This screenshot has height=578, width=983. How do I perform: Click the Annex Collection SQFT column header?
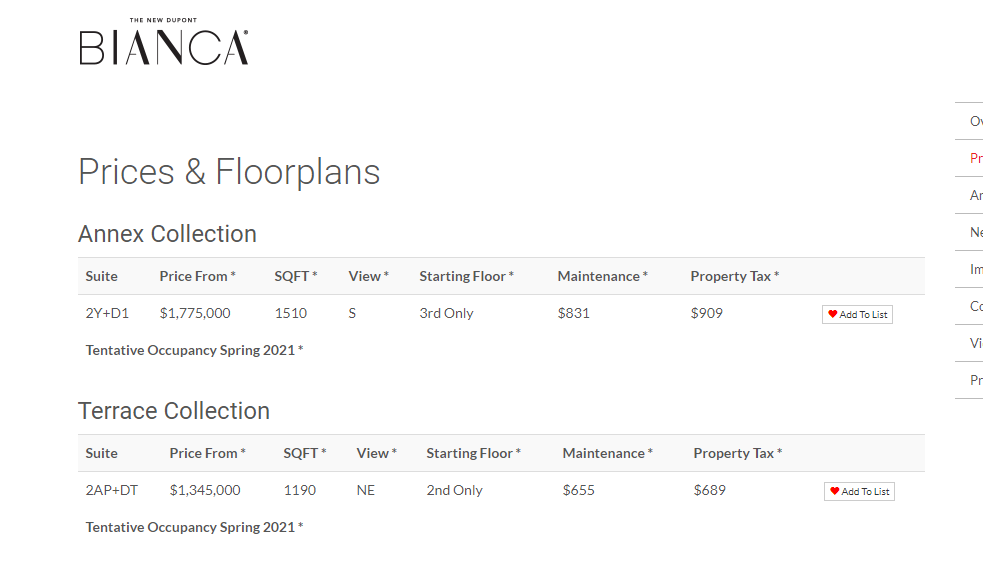296,276
